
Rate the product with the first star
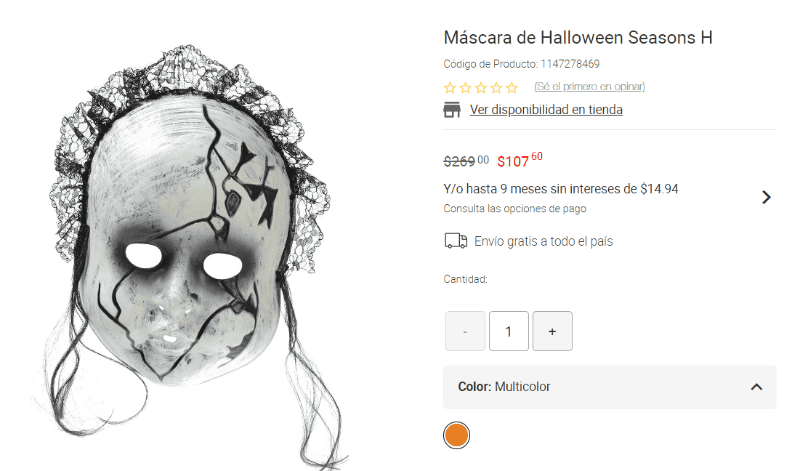pyautogui.click(x=450, y=88)
